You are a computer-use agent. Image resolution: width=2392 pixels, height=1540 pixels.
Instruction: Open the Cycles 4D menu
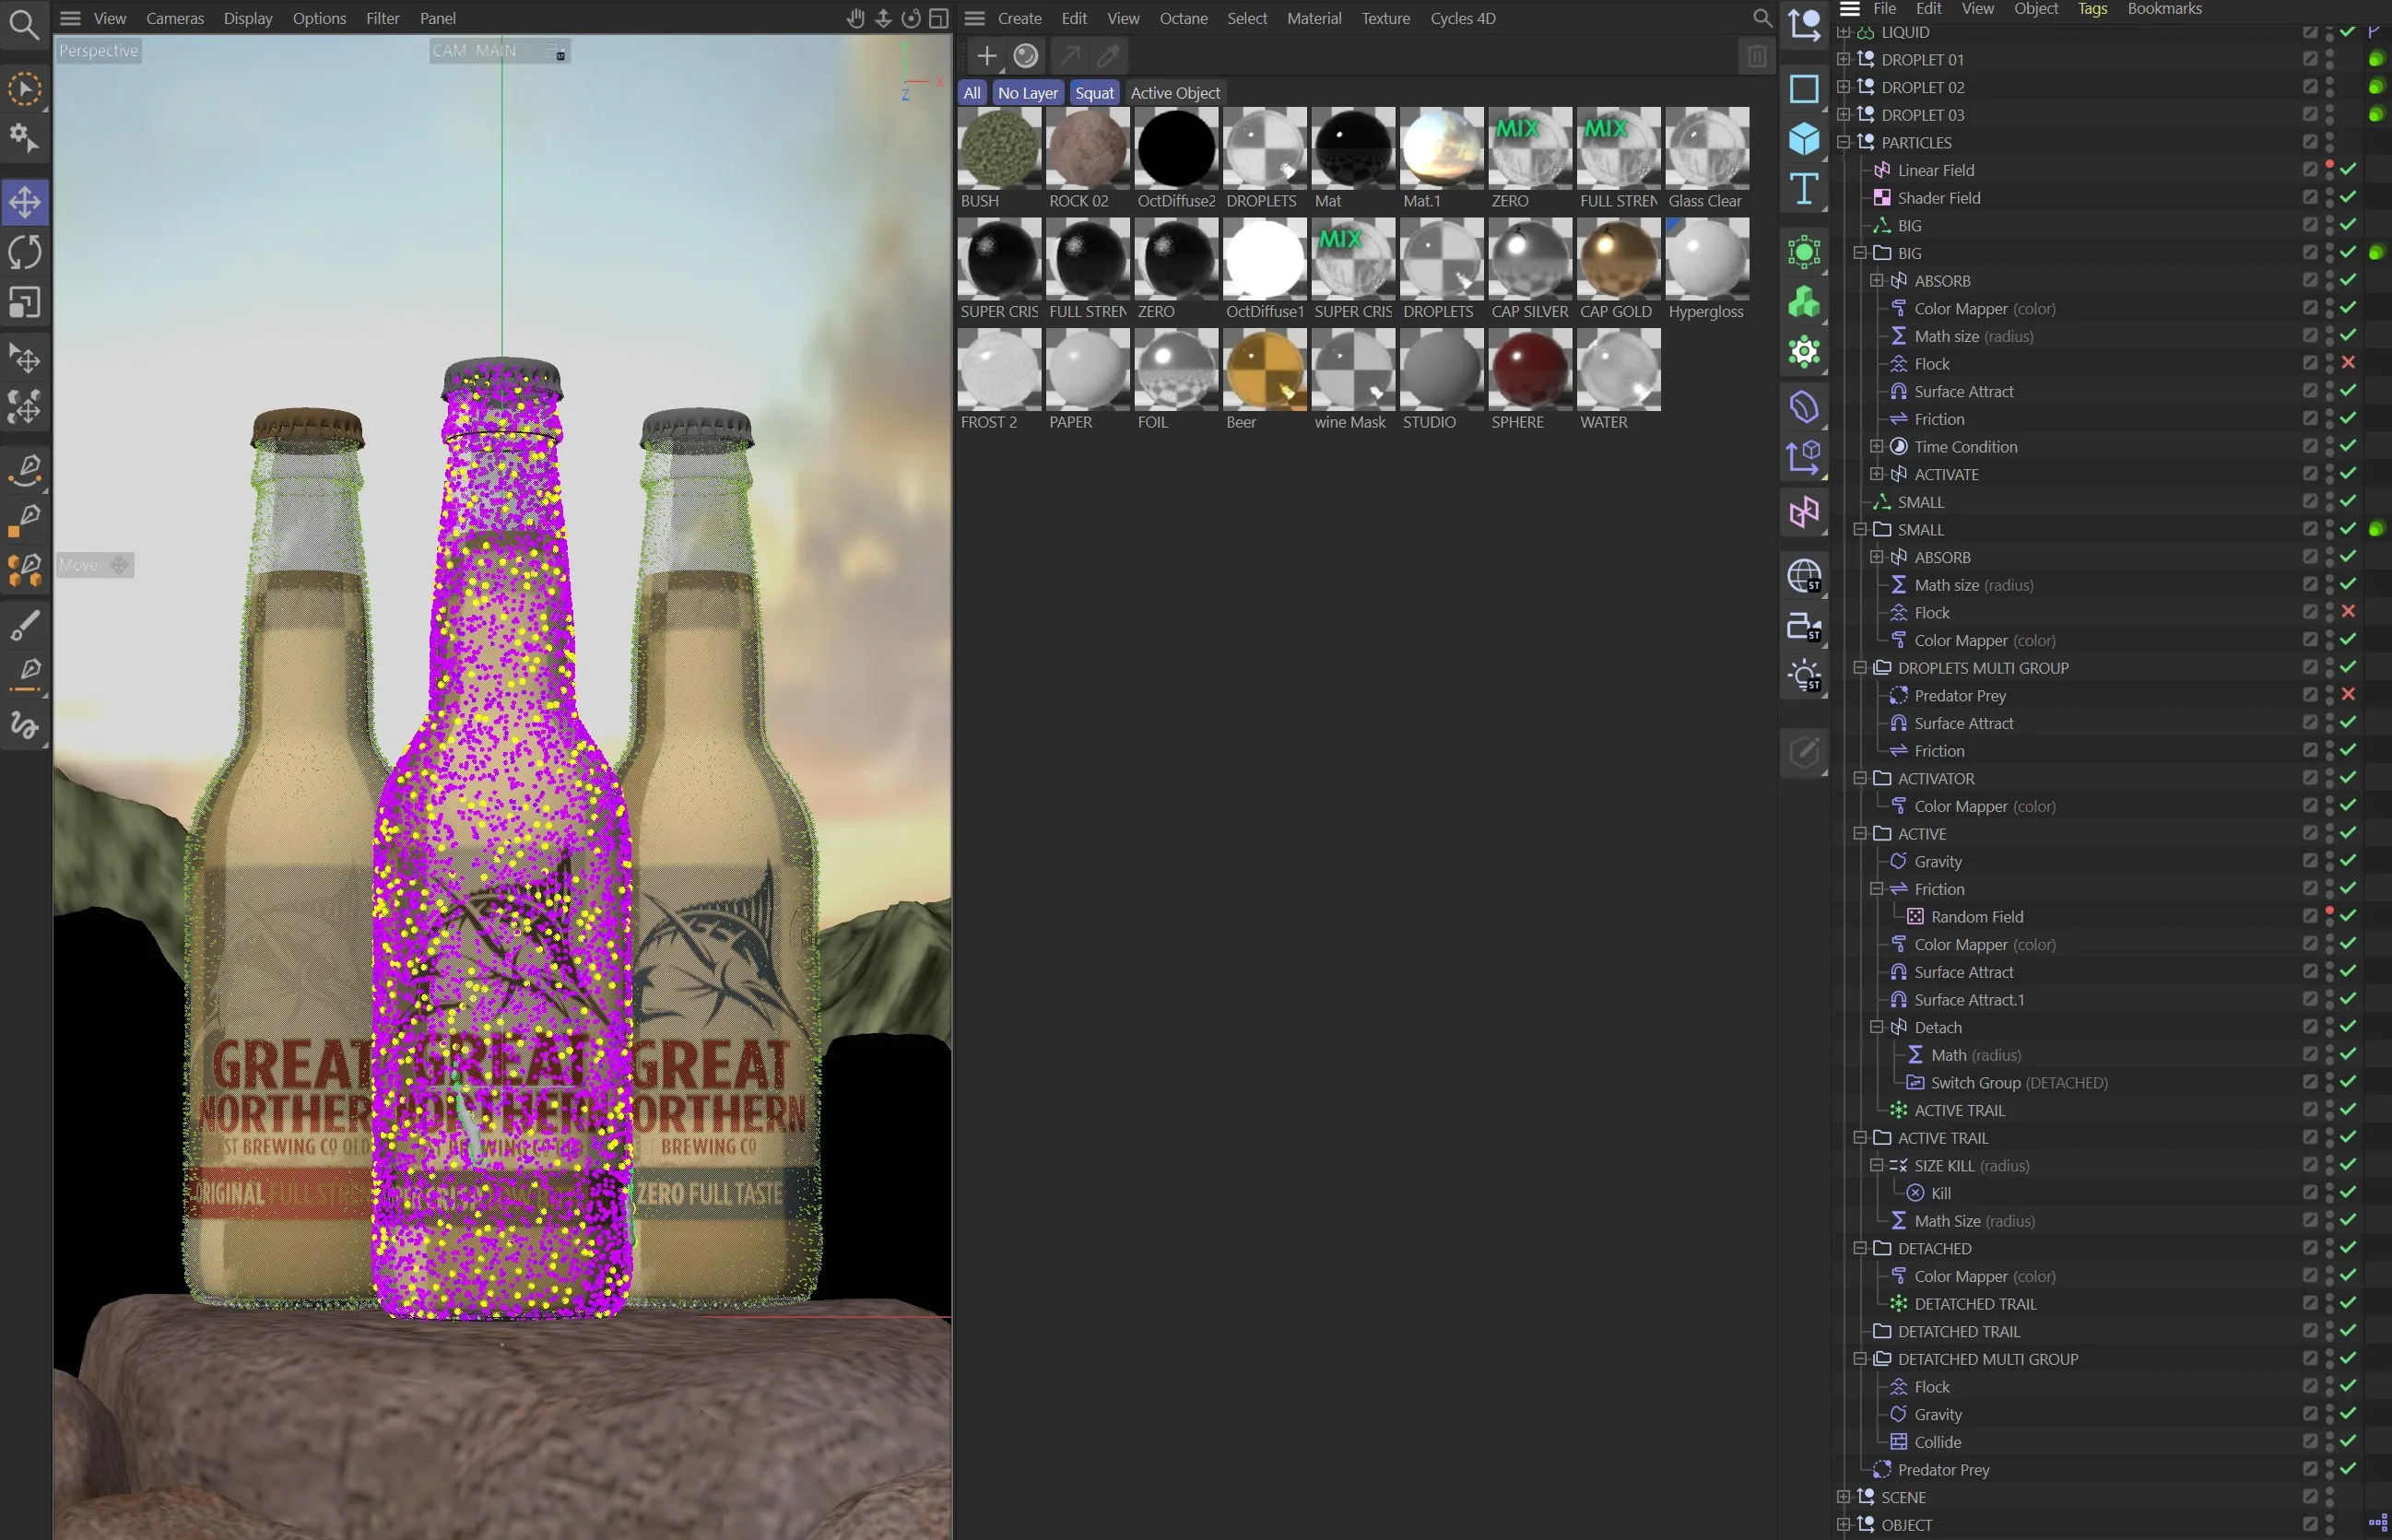pyautogui.click(x=1463, y=18)
